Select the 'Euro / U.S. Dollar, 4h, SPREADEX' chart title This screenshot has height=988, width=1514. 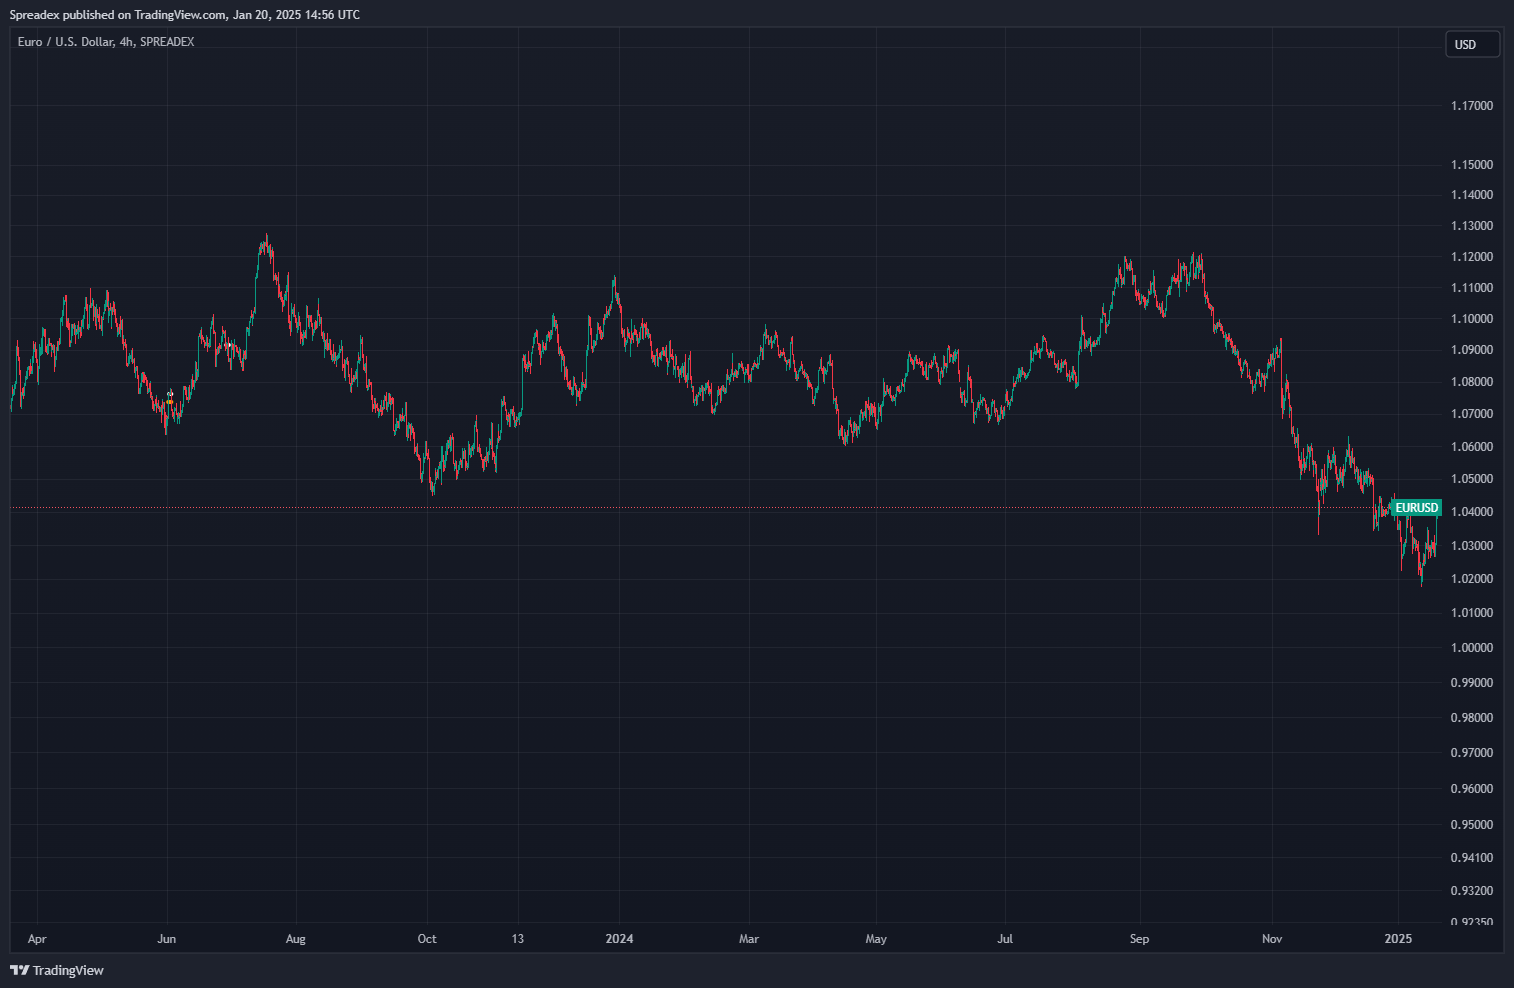point(106,42)
